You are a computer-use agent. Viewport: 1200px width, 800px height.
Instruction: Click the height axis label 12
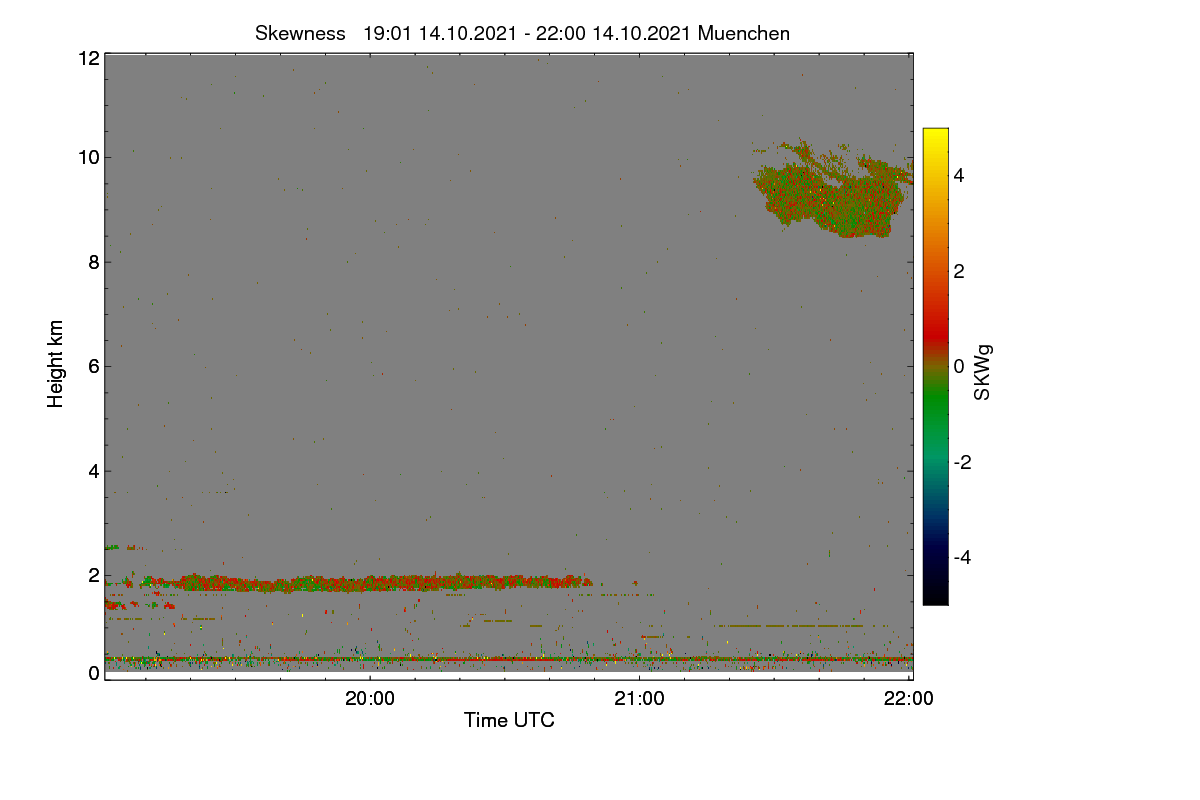88,58
